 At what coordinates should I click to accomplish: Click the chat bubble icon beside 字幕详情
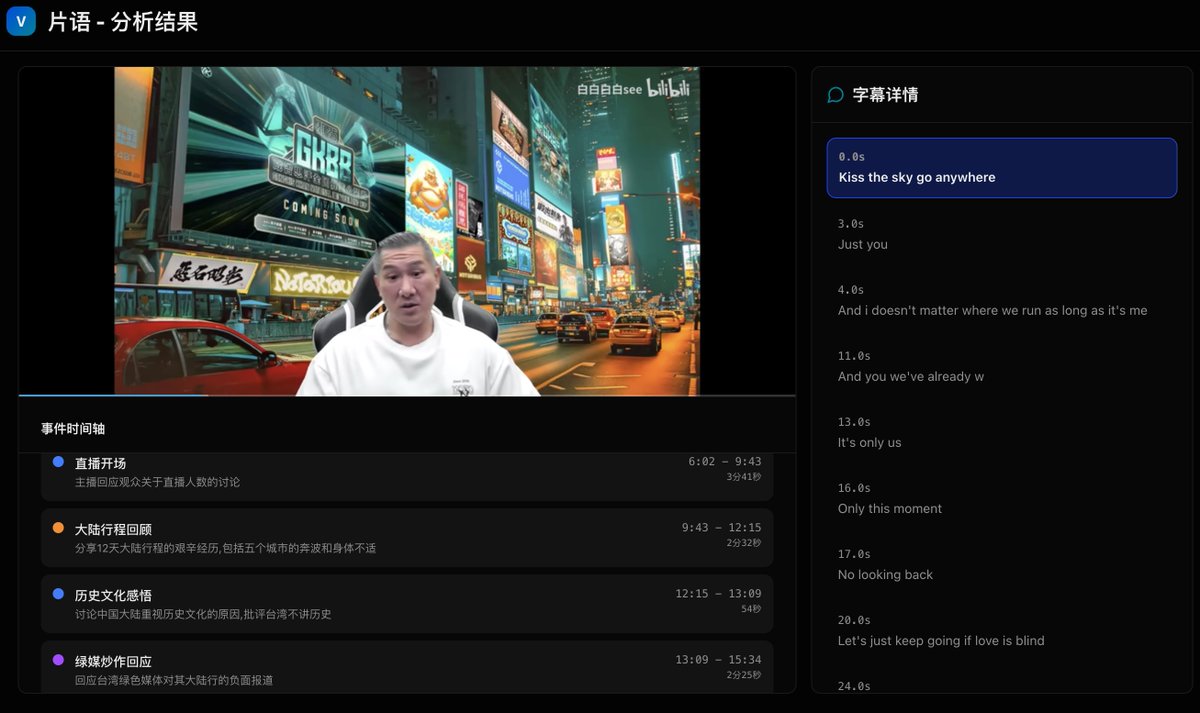836,95
